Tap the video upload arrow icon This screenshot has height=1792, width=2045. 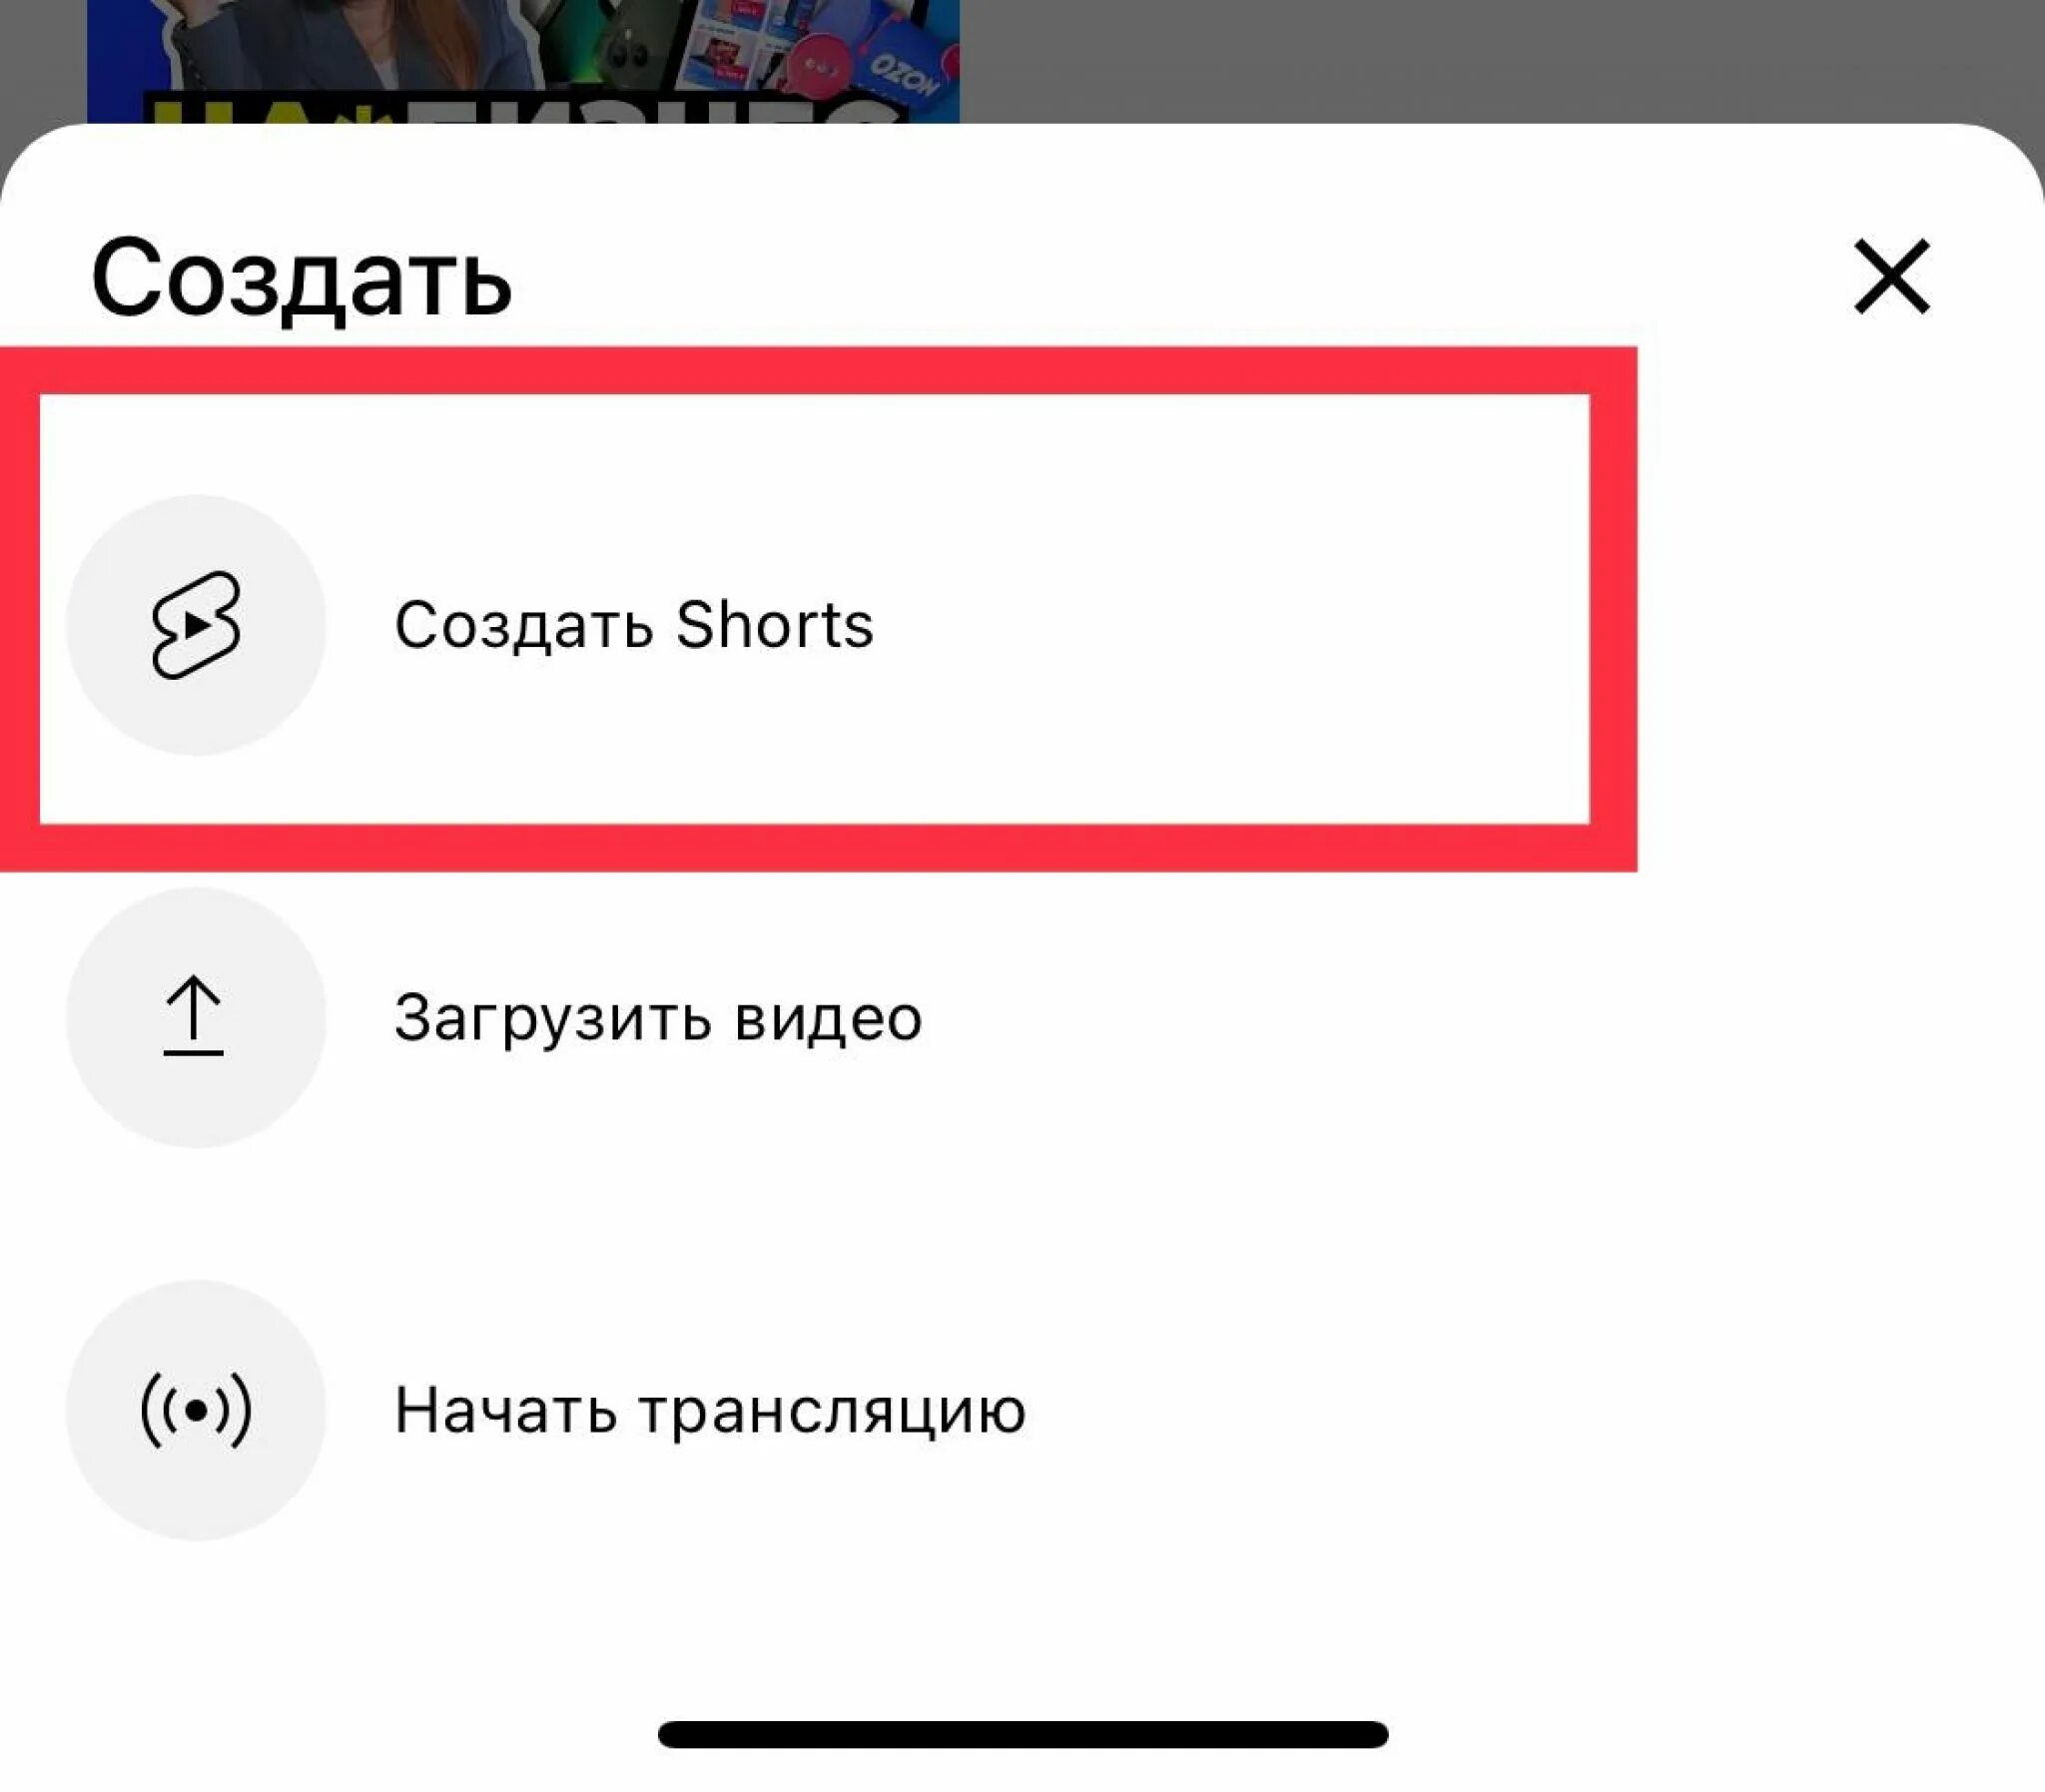195,1015
